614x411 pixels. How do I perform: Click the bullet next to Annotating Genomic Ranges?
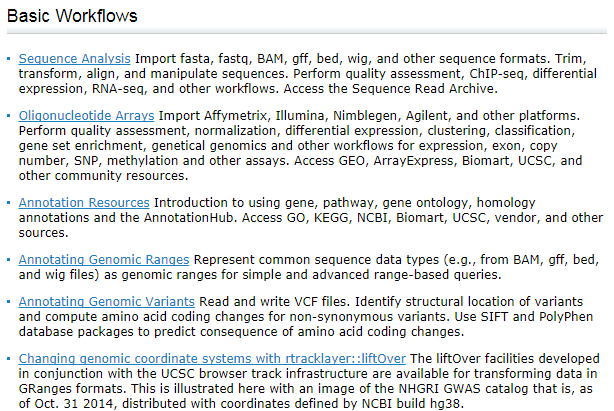[9, 260]
